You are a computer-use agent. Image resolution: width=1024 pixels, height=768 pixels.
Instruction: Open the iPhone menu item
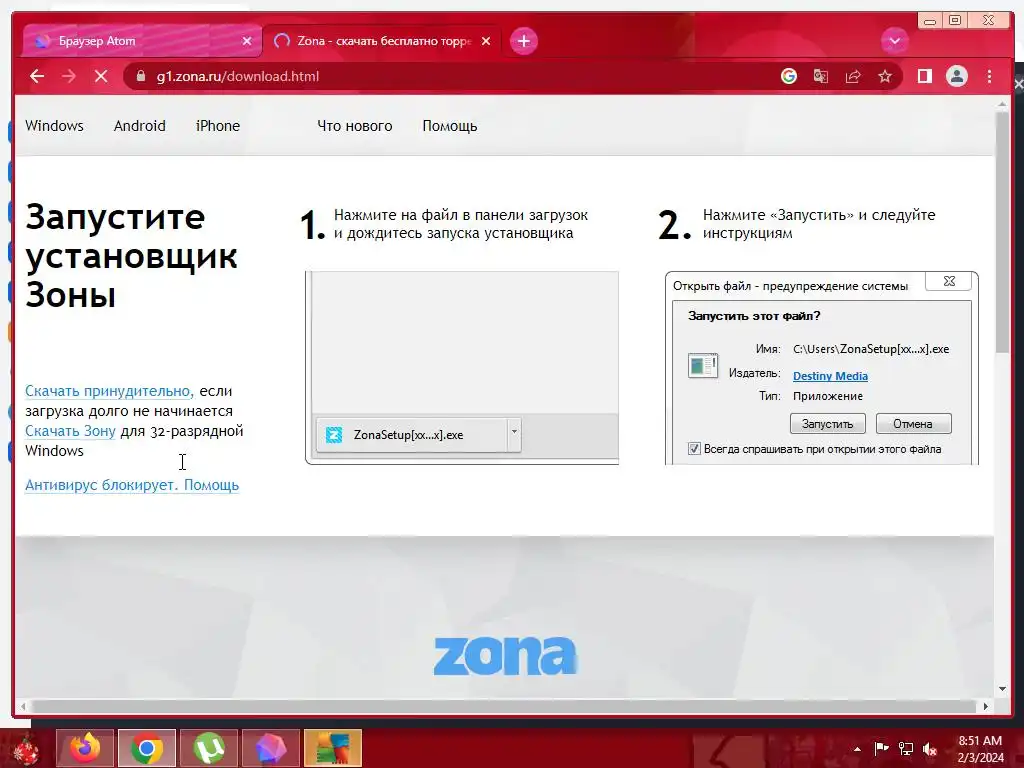click(217, 125)
